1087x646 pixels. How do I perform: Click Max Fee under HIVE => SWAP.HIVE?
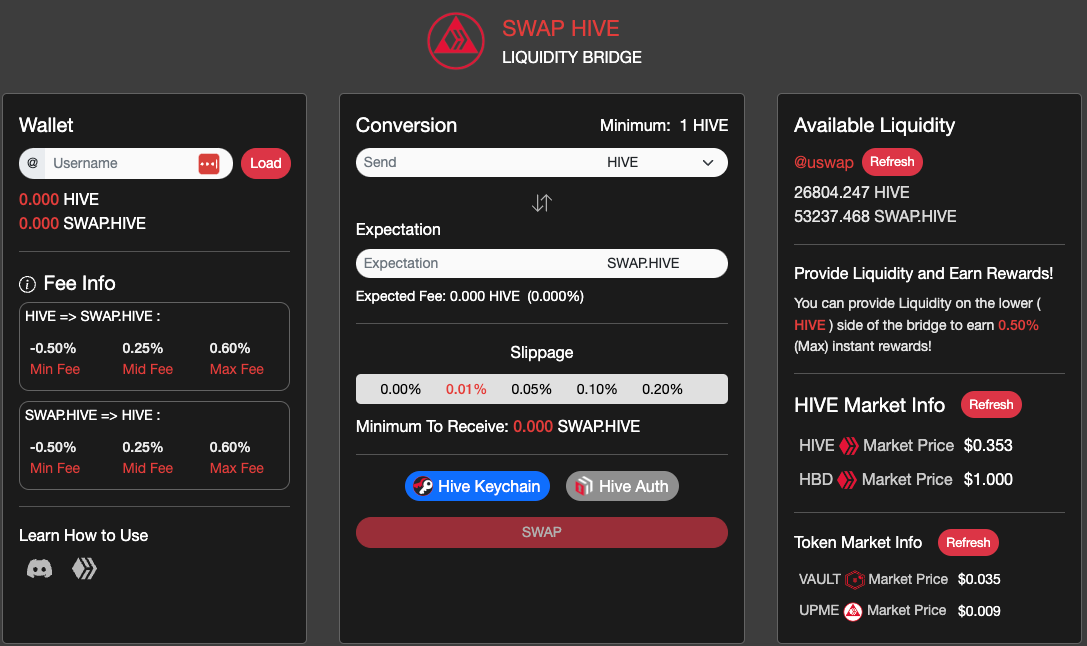click(236, 369)
